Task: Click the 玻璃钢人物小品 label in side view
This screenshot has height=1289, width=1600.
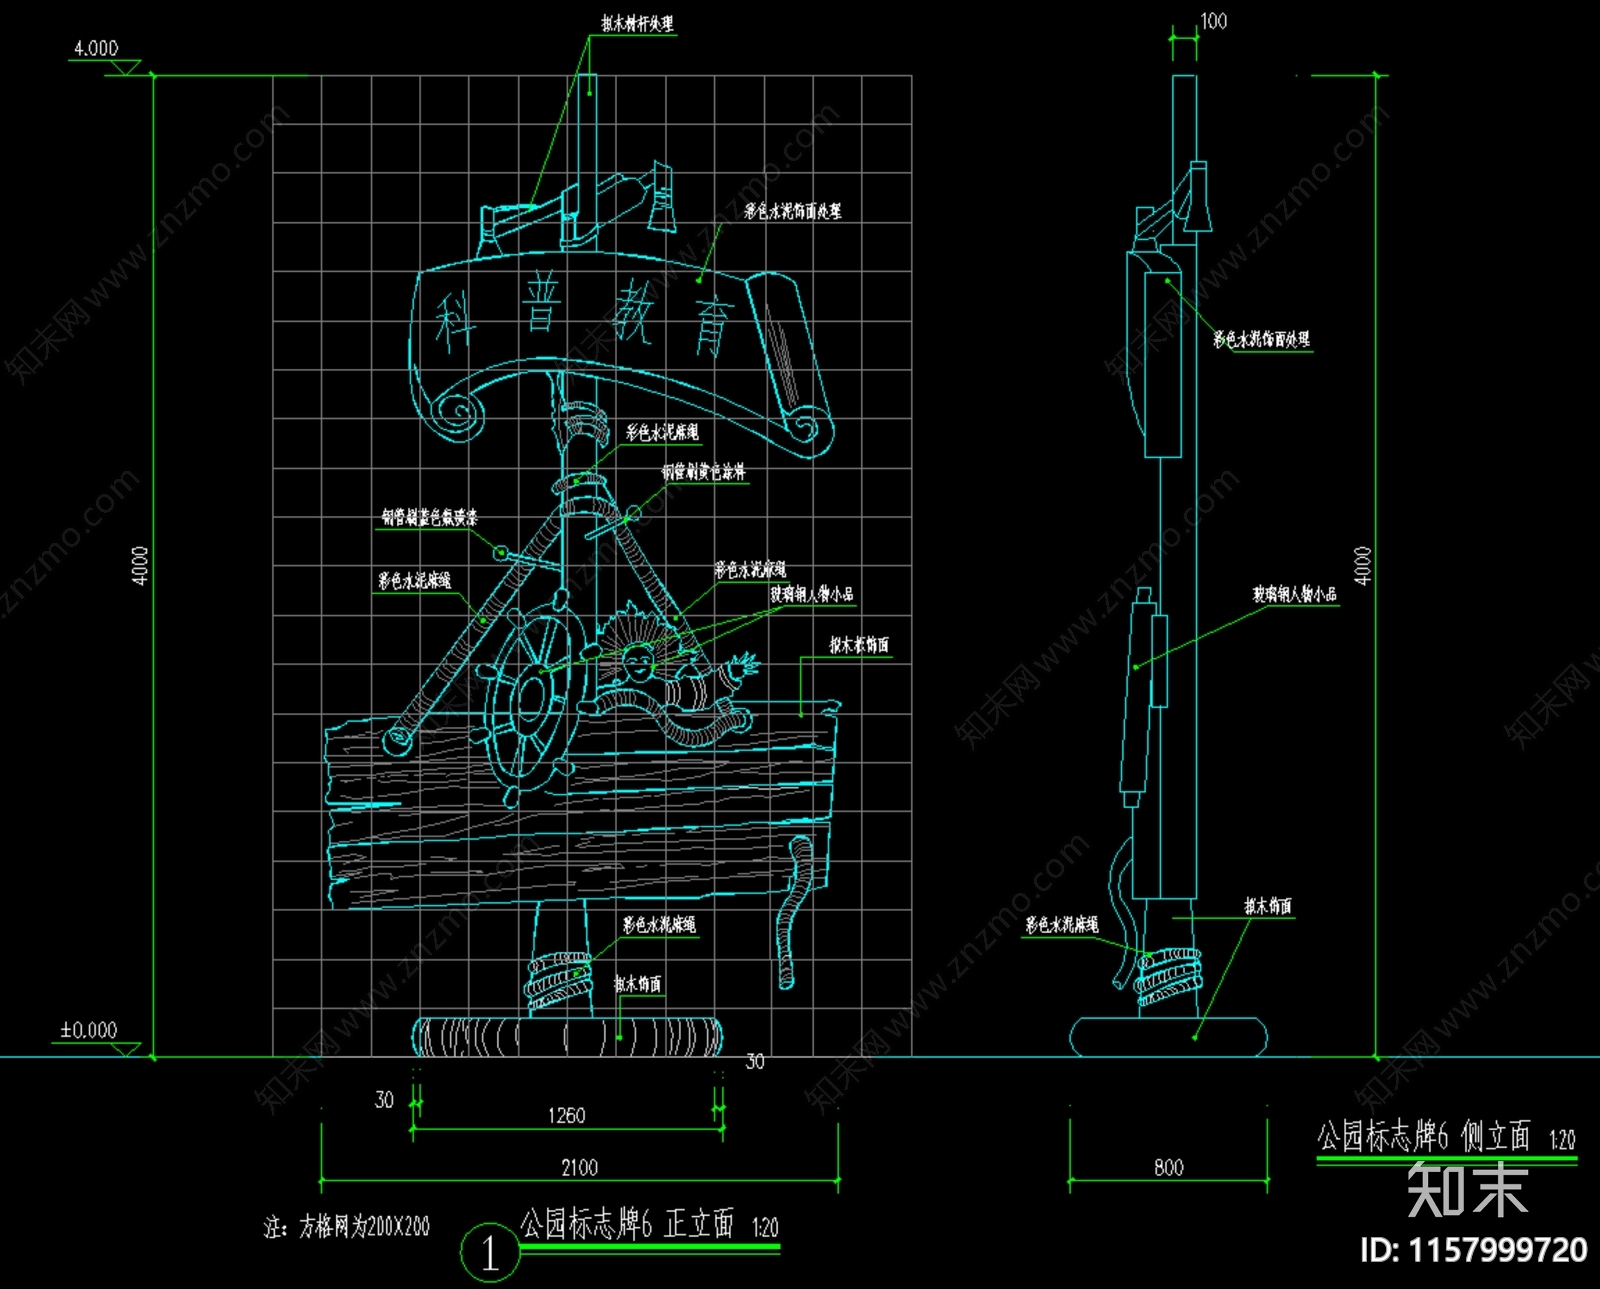Action: (1295, 594)
